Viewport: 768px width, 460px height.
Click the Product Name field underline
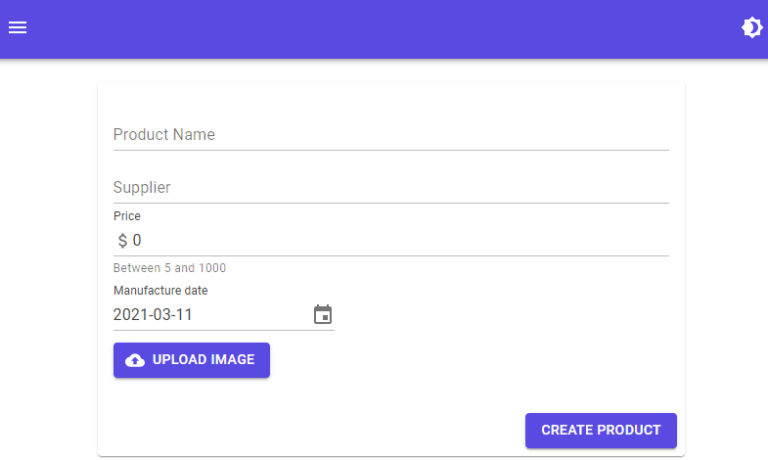pyautogui.click(x=390, y=150)
